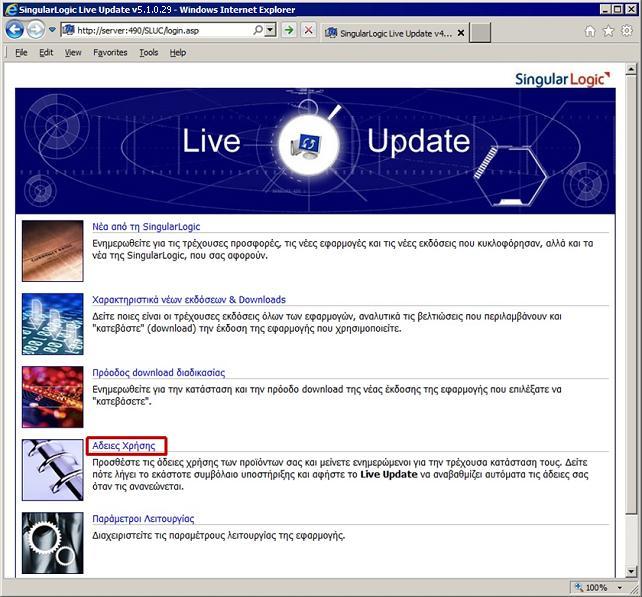Open the Tools gear icon
The width and height of the screenshot is (642, 597).
[x=626, y=31]
